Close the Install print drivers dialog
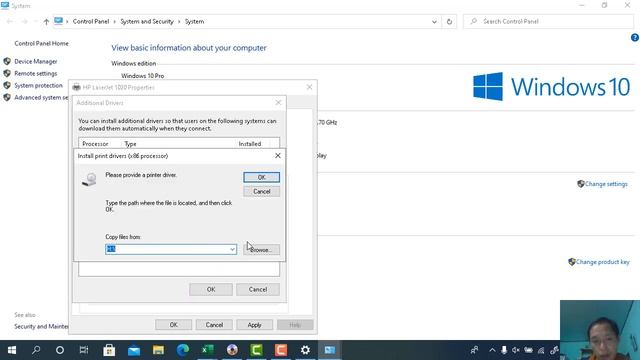640x360 pixels. click(278, 156)
